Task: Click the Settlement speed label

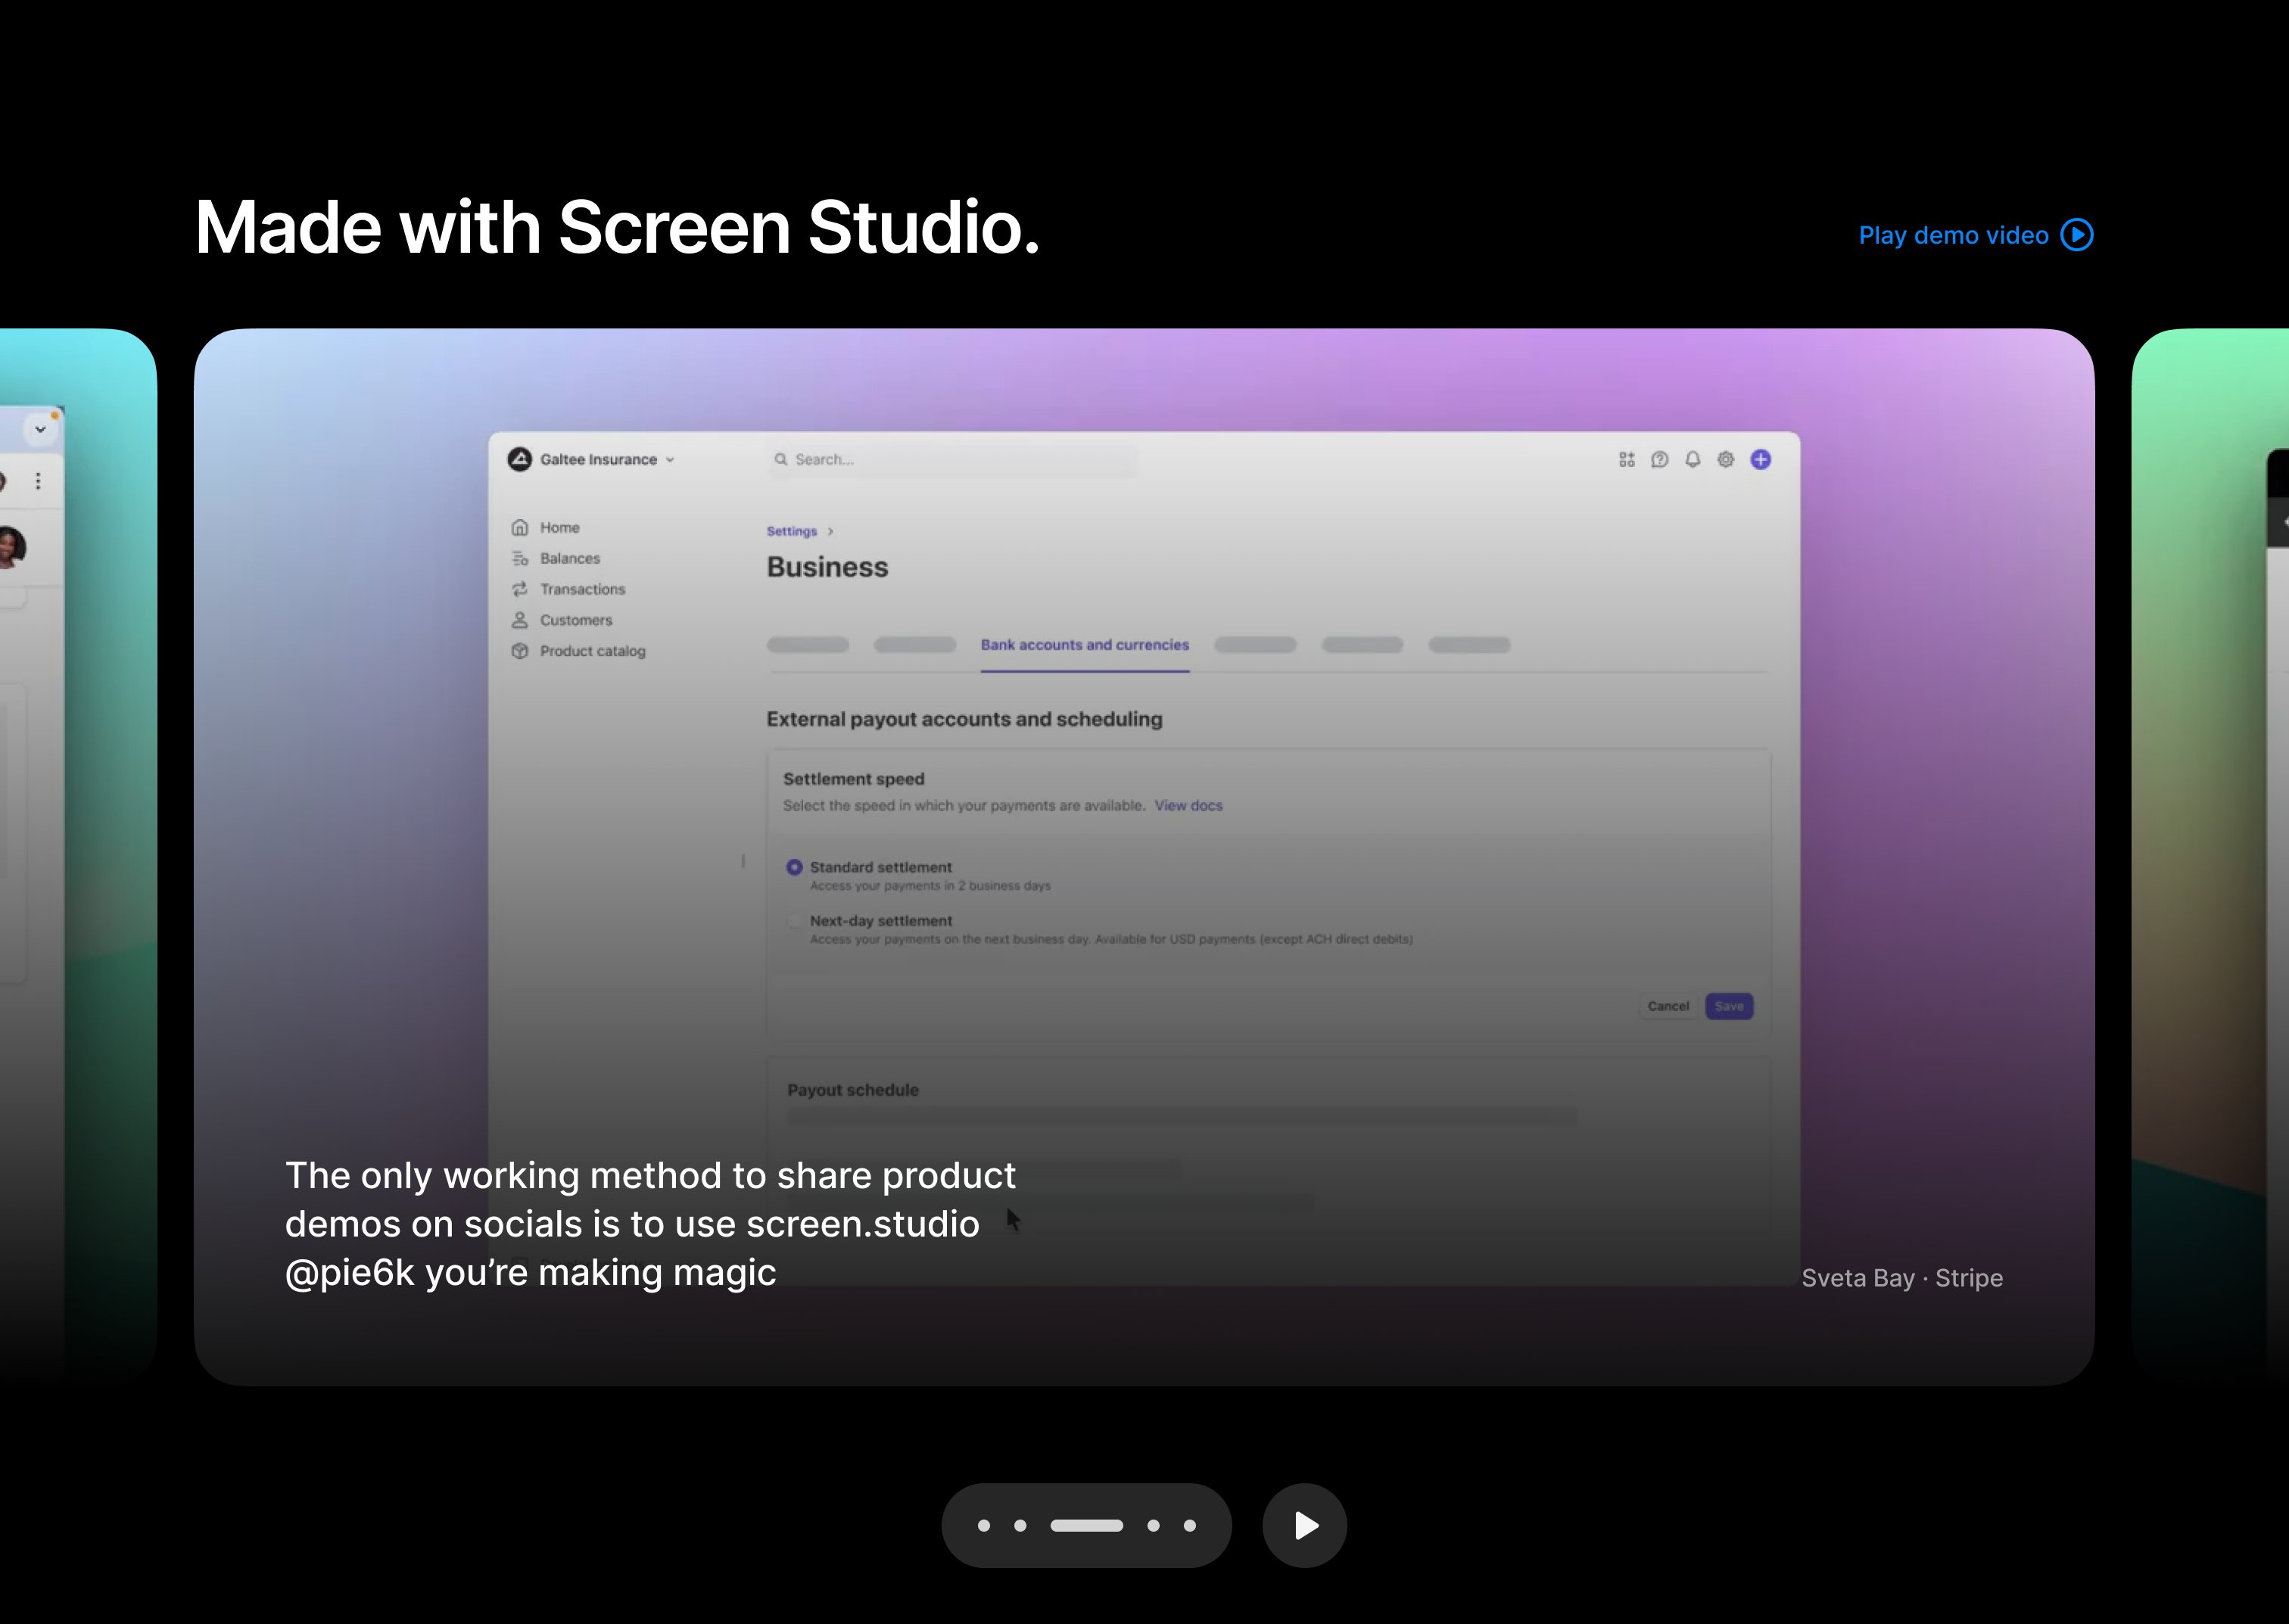Action: pos(853,779)
